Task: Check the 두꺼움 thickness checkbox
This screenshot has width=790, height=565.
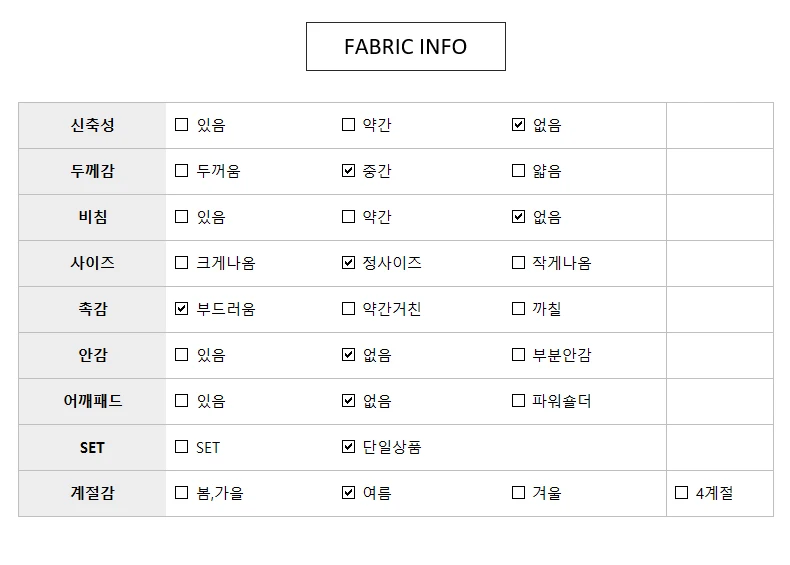Action: click(x=181, y=171)
